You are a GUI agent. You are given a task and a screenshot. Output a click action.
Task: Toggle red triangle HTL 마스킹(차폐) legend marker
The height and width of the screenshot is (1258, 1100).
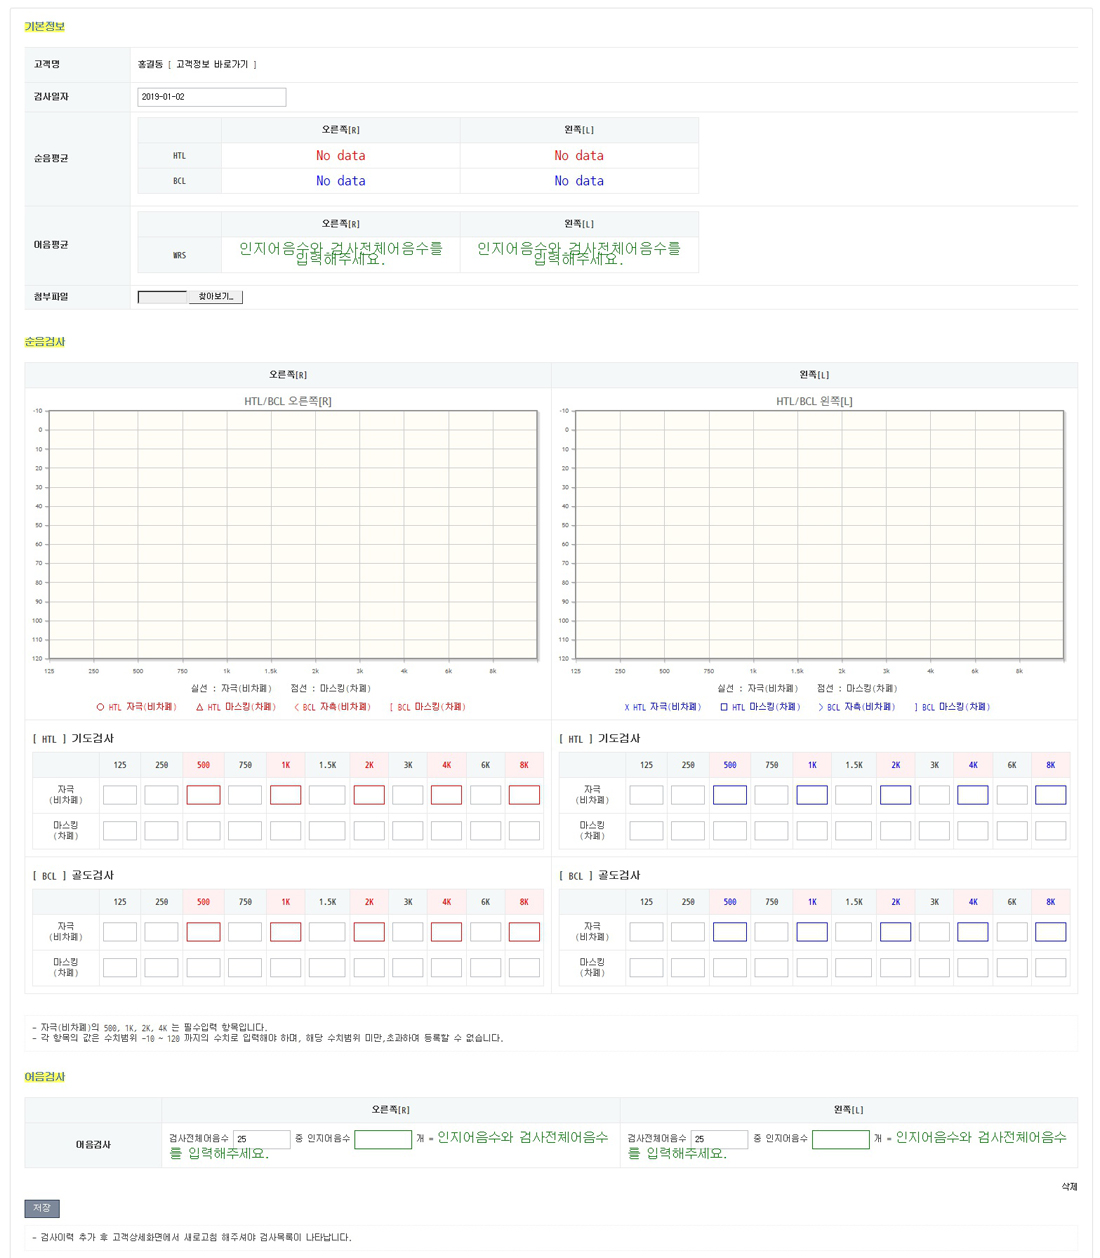pyautogui.click(x=236, y=707)
